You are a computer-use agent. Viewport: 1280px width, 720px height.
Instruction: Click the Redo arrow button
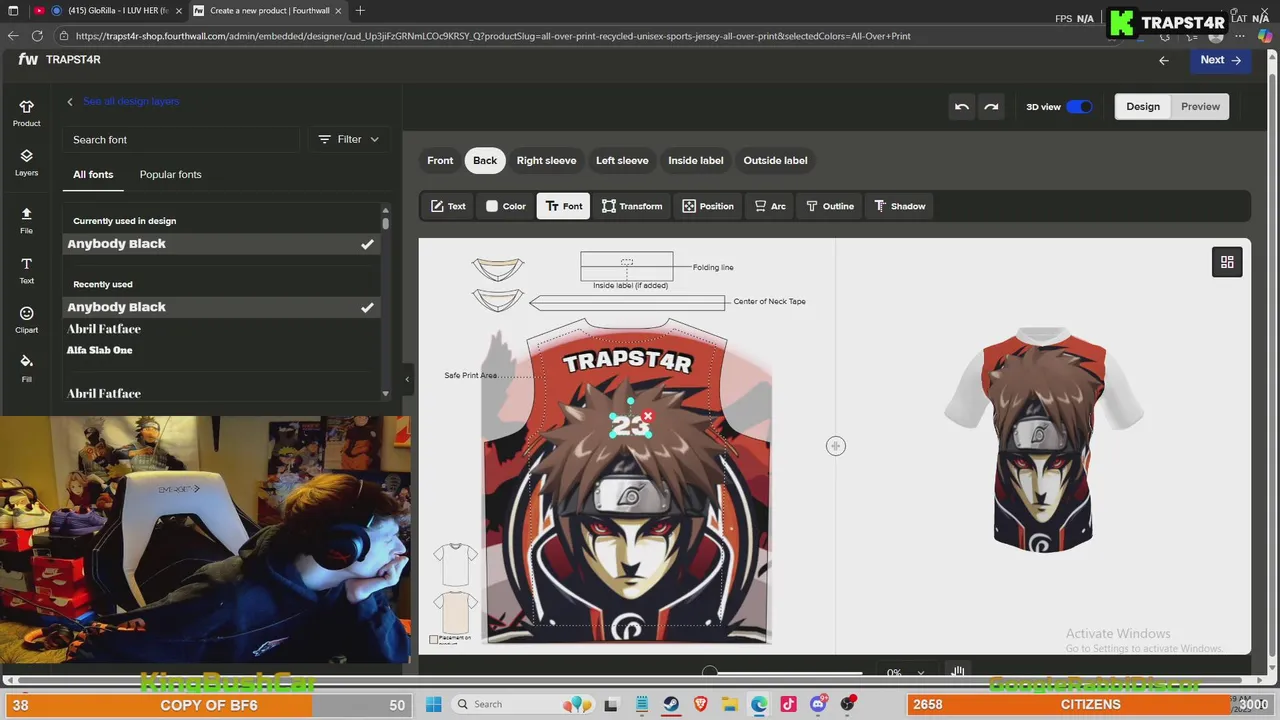[x=991, y=107]
